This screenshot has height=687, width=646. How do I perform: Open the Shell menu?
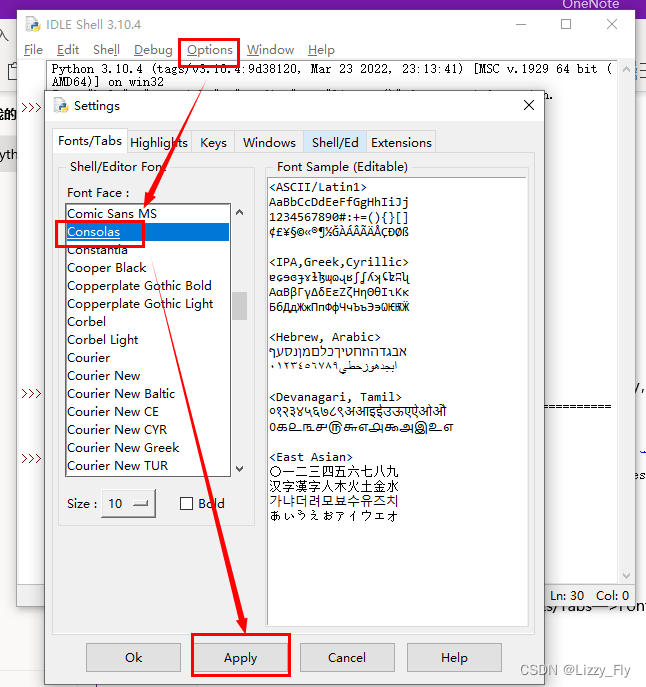click(106, 50)
